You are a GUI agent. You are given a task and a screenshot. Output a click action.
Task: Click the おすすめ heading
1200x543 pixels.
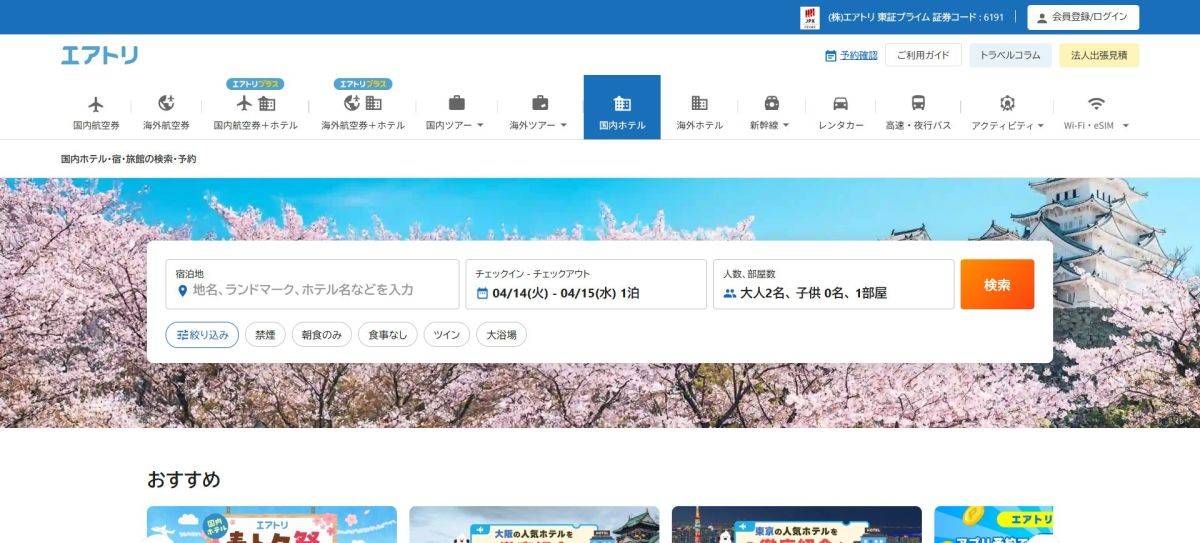click(x=184, y=479)
